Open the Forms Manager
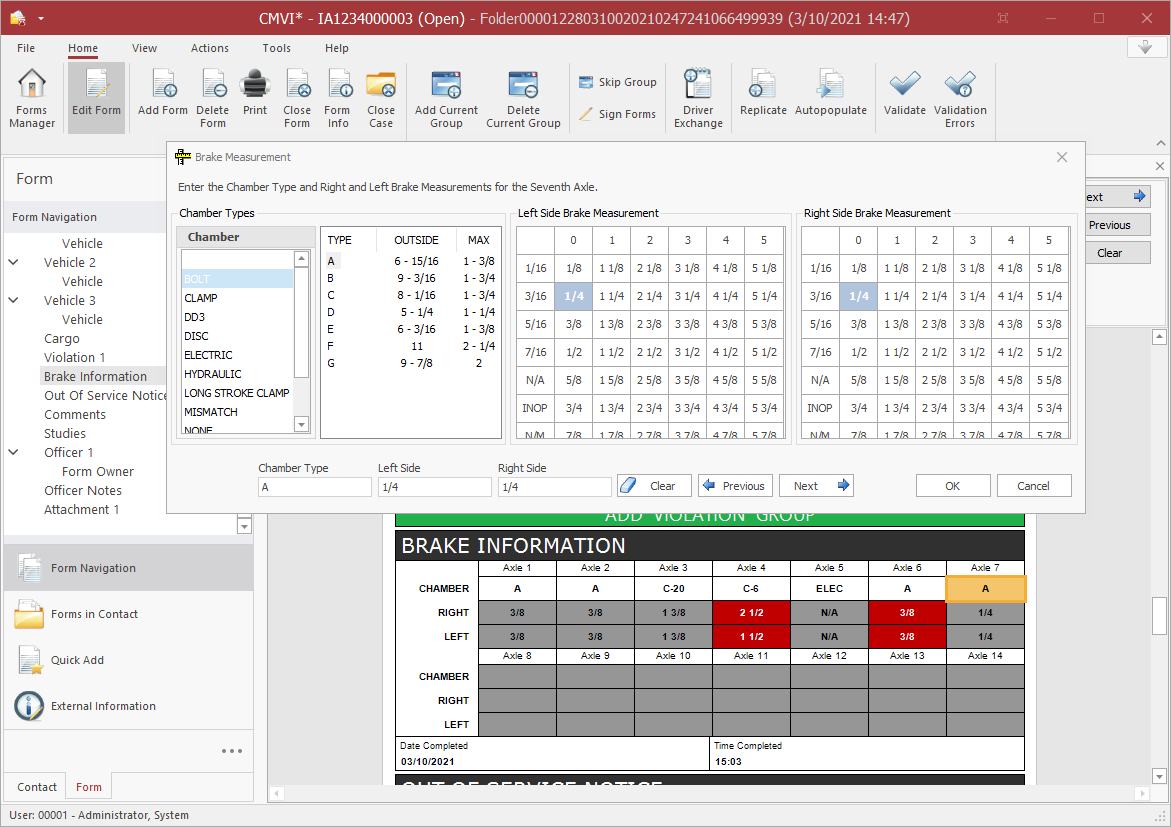The height and width of the screenshot is (827, 1171). pyautogui.click(x=32, y=98)
